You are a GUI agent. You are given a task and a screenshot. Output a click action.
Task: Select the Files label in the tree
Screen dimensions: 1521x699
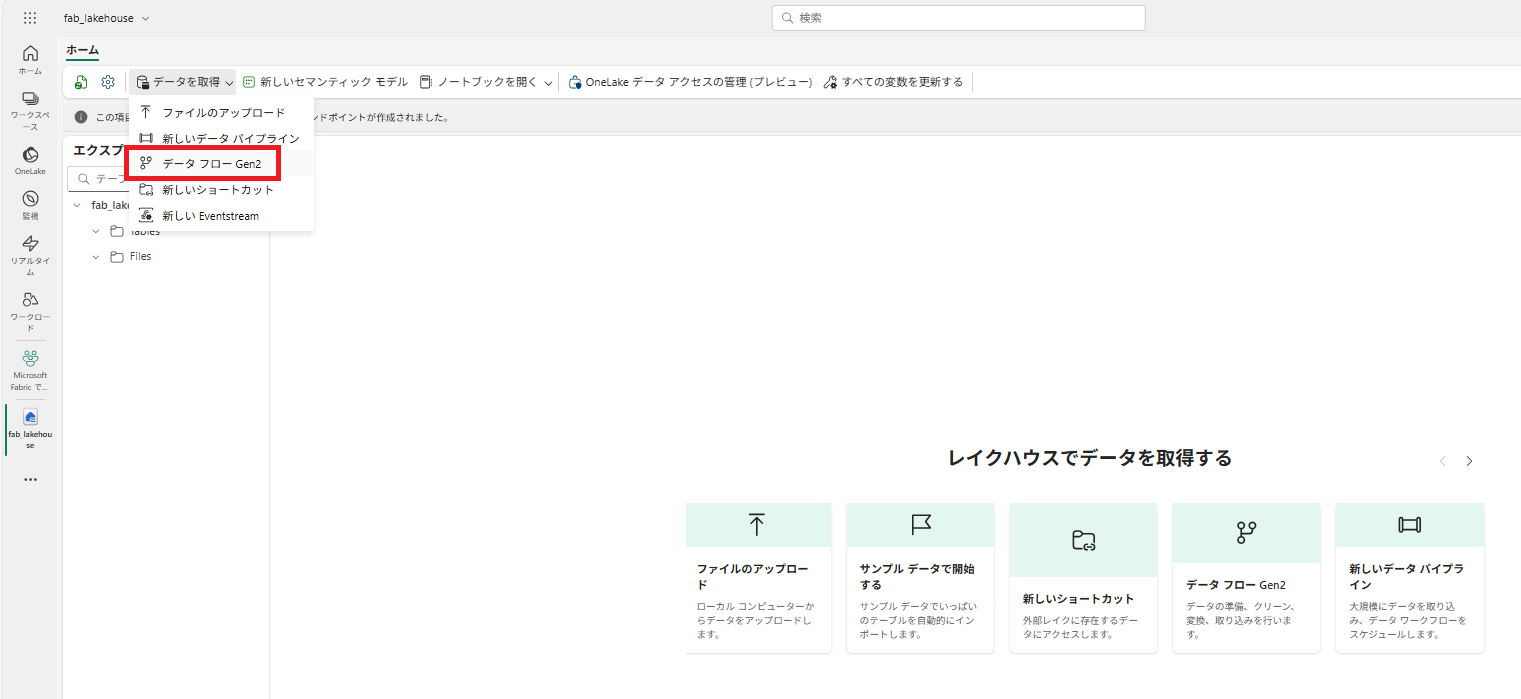[141, 257]
